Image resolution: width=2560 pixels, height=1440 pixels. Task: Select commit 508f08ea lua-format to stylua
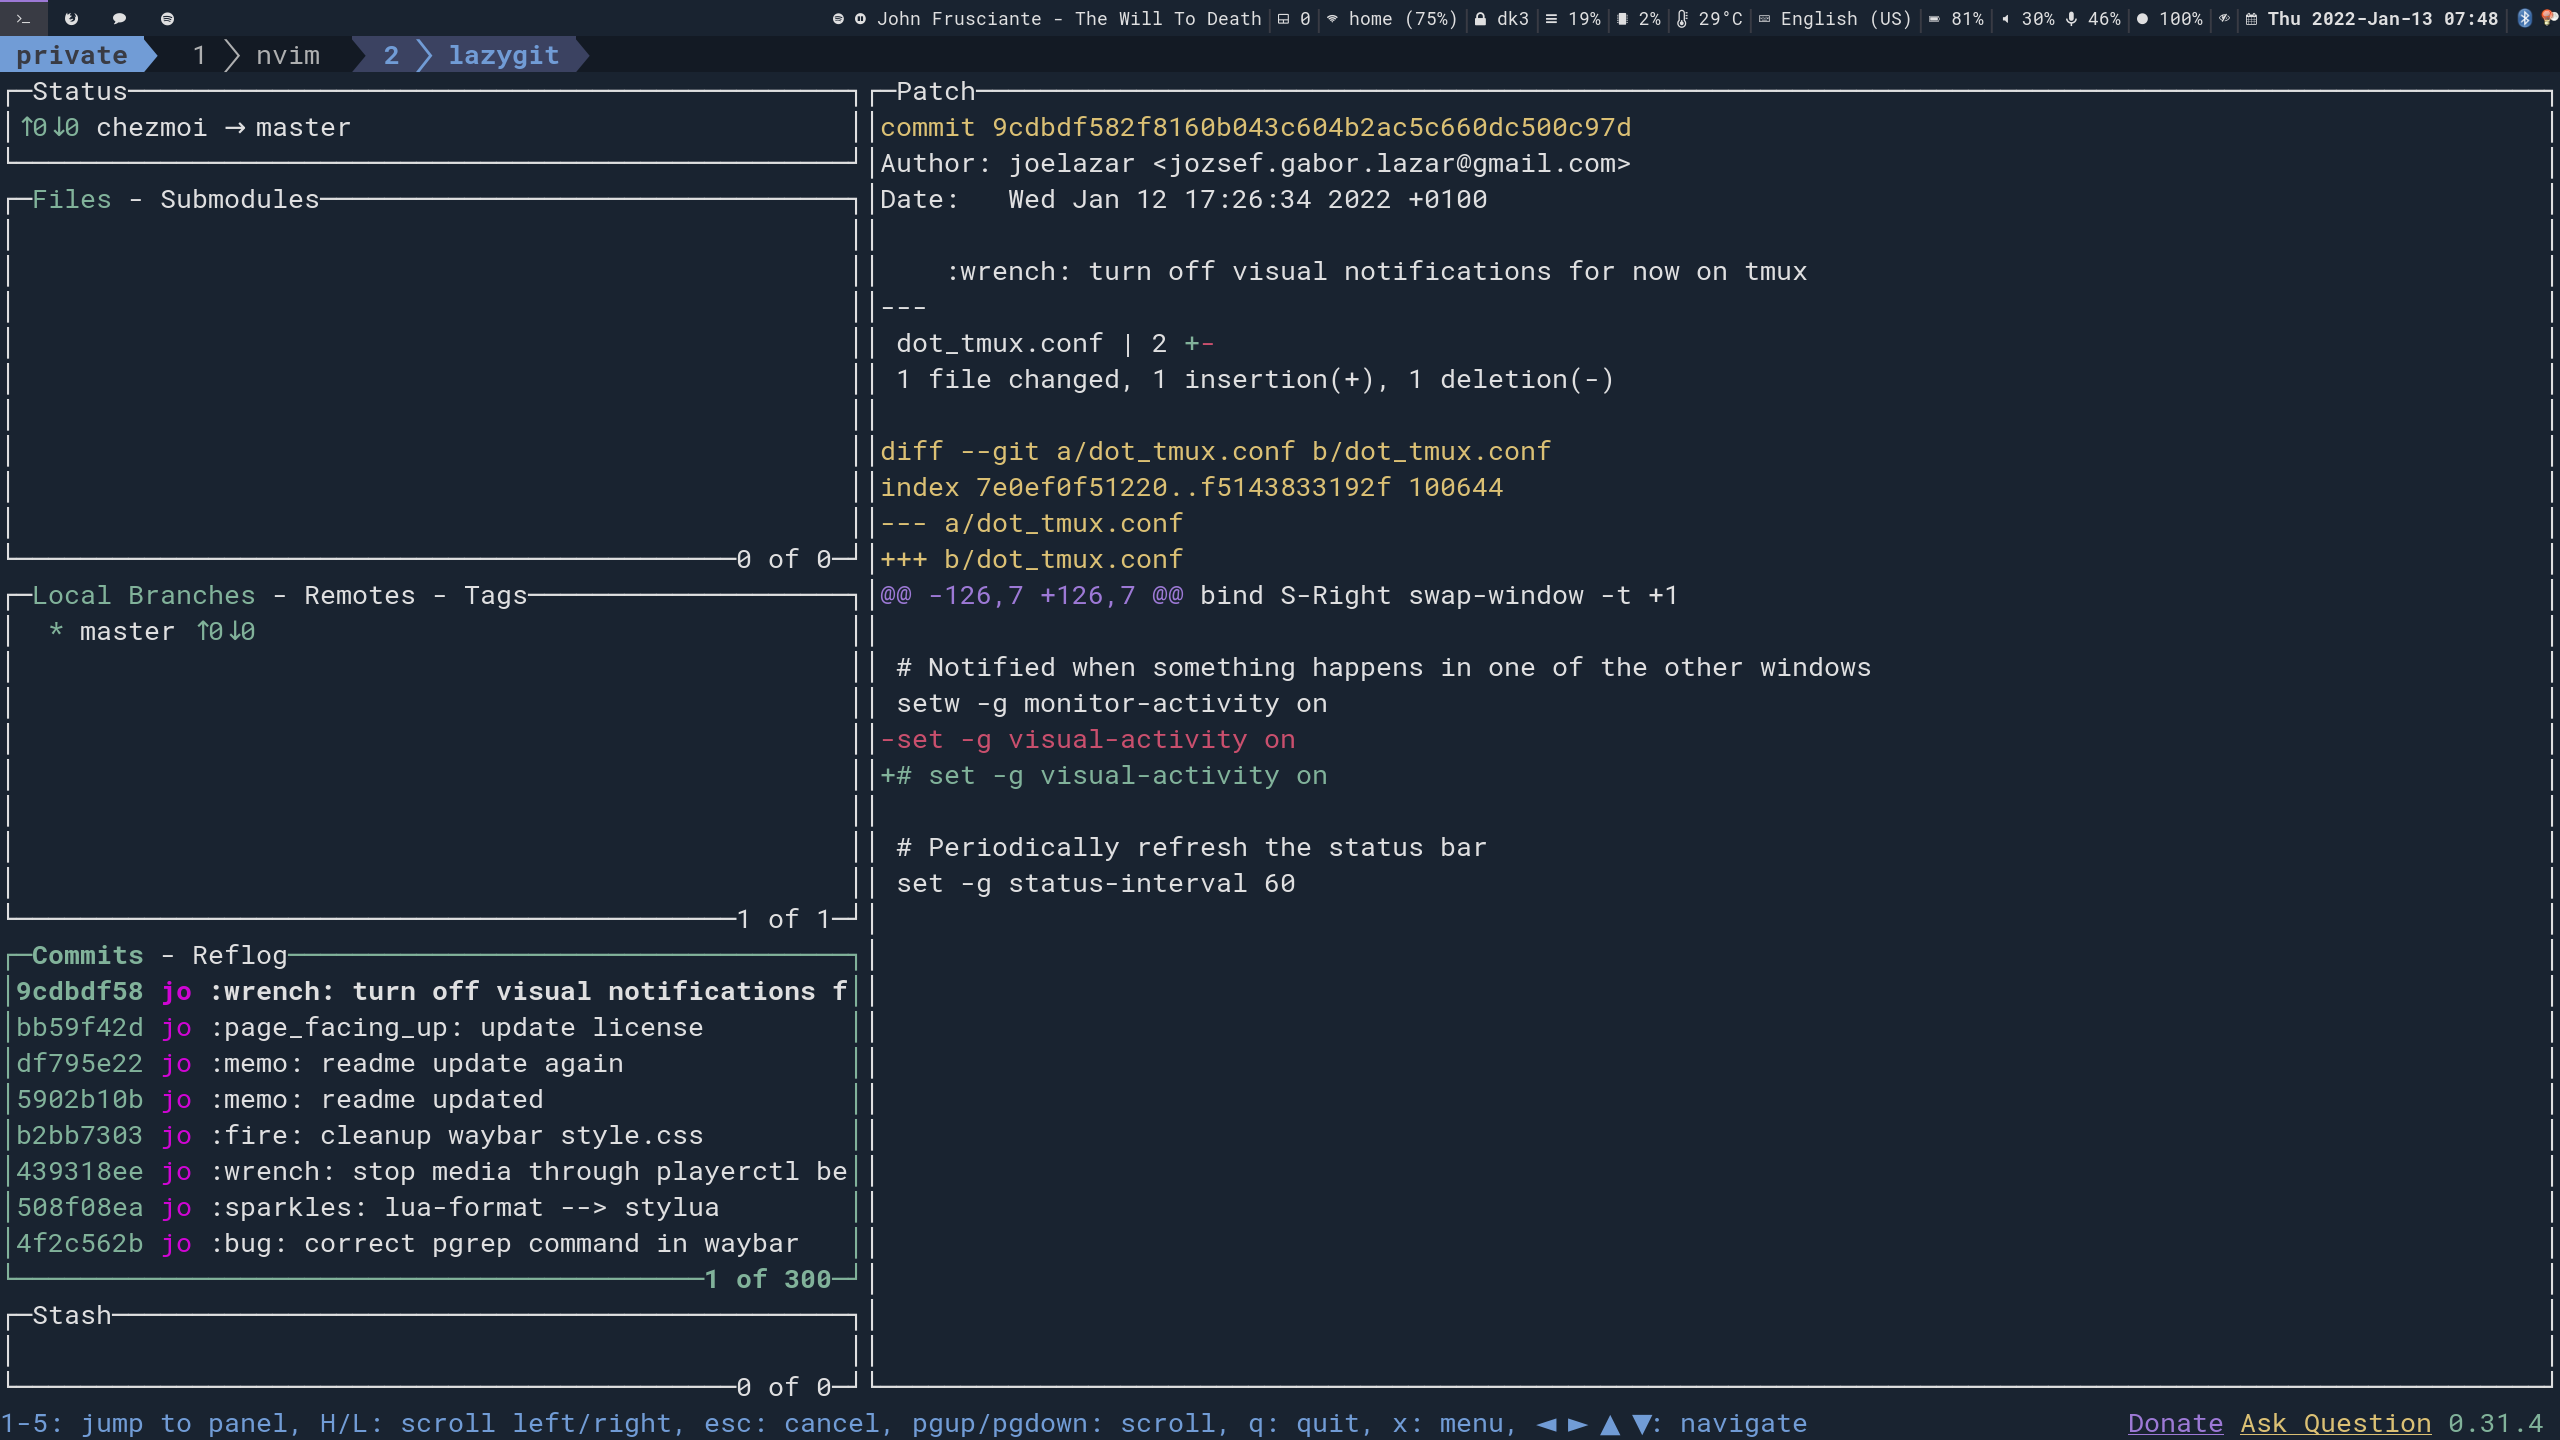point(430,1207)
